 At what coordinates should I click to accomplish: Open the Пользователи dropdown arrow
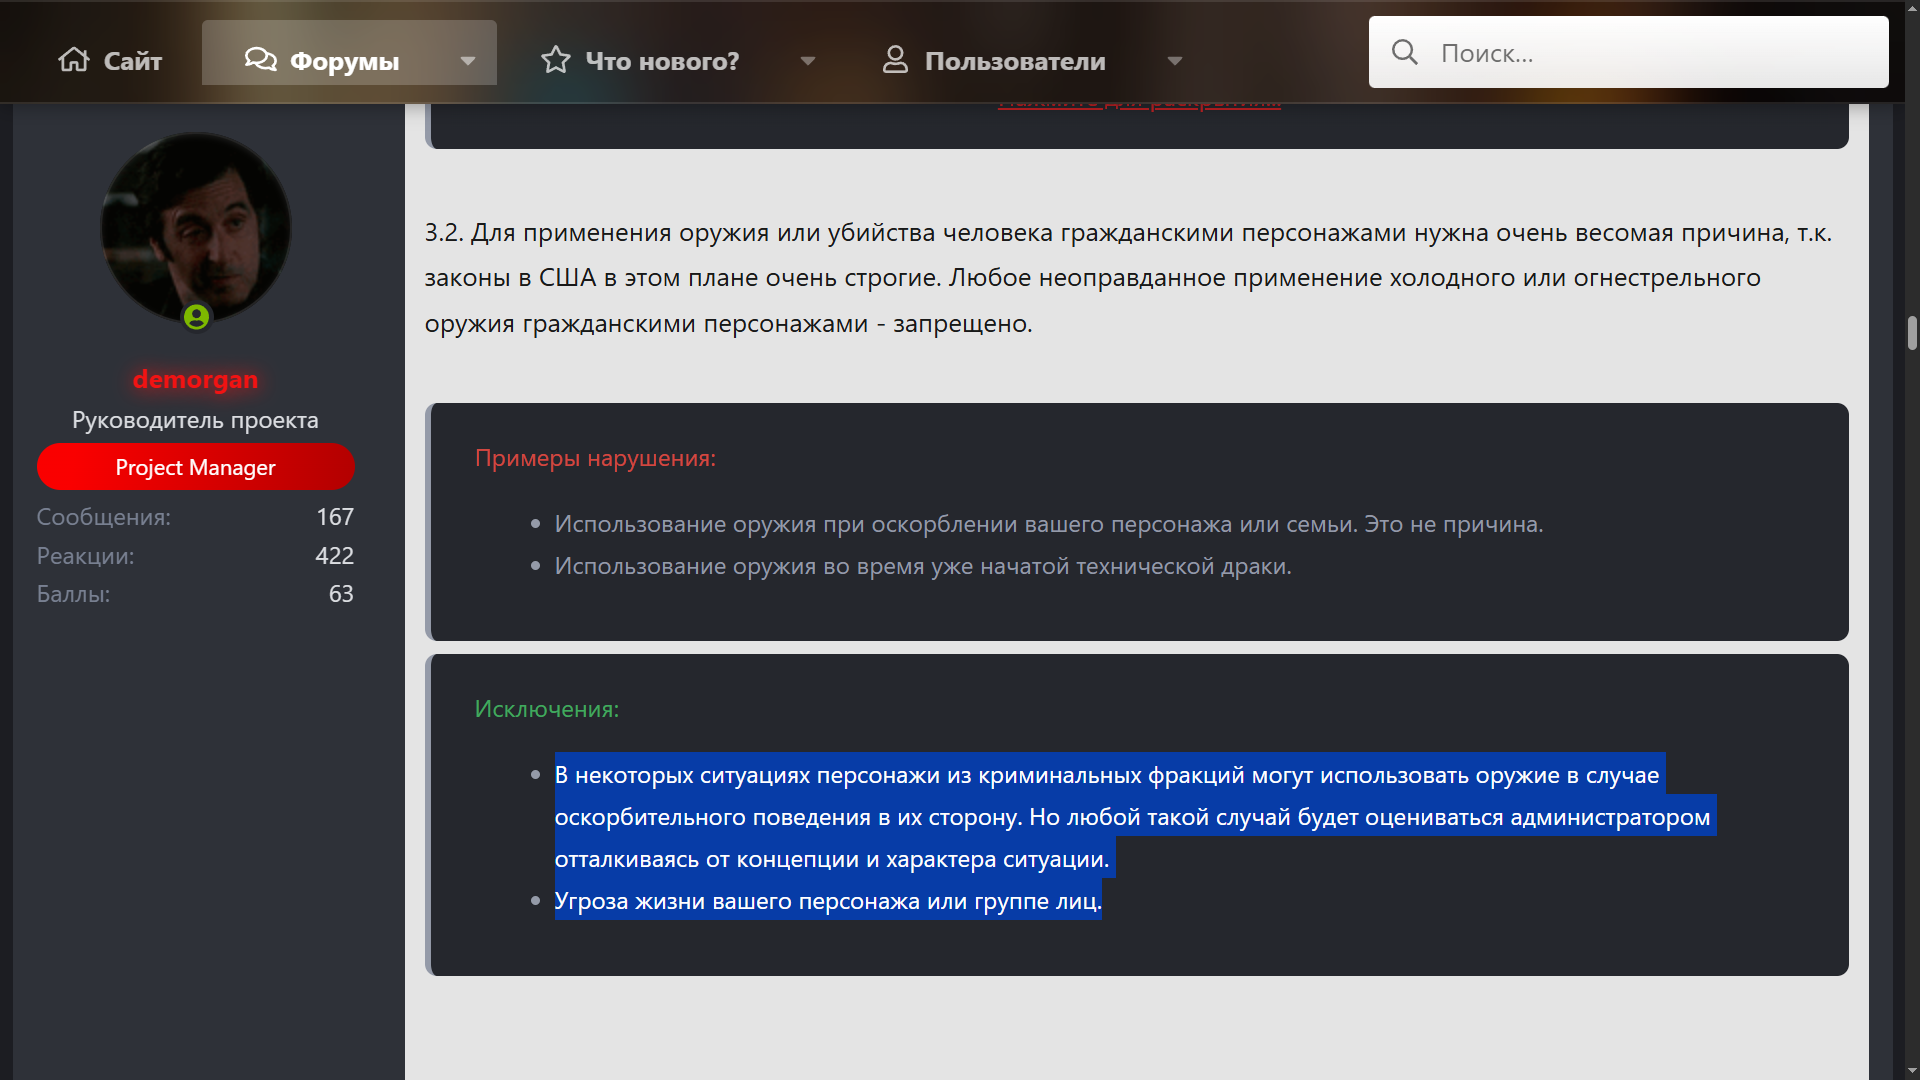coord(1175,61)
